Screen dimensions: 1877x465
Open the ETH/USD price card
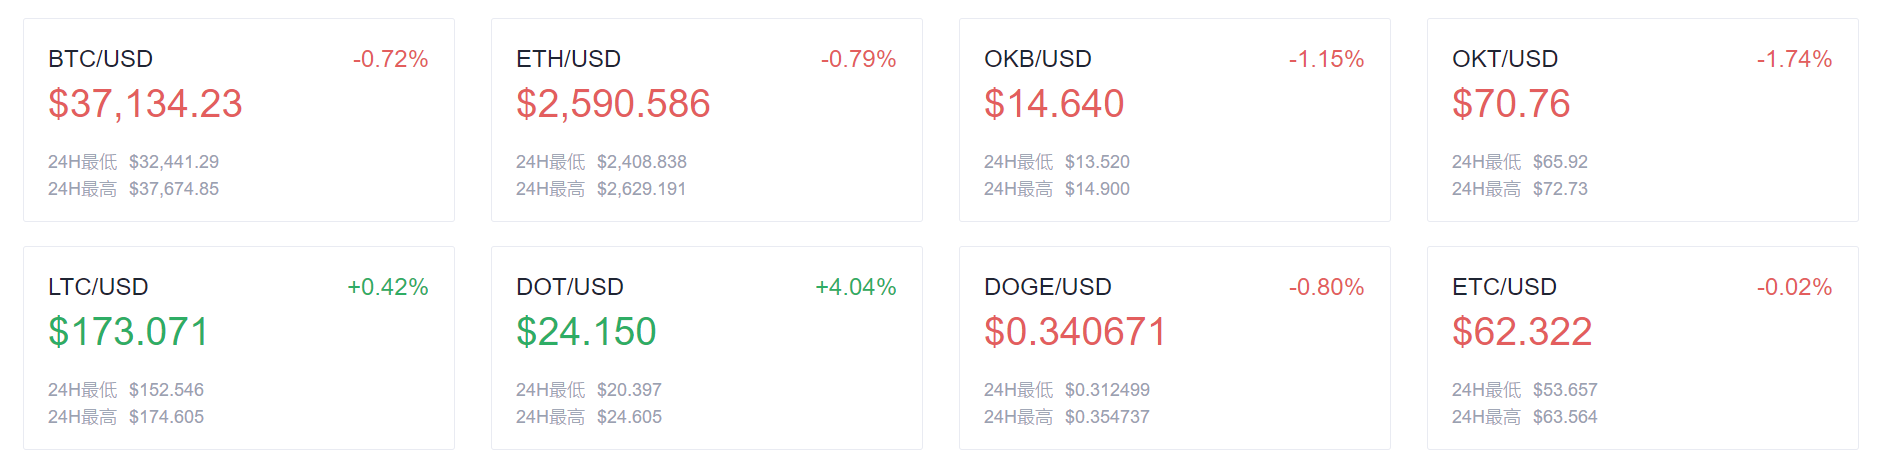tap(707, 120)
